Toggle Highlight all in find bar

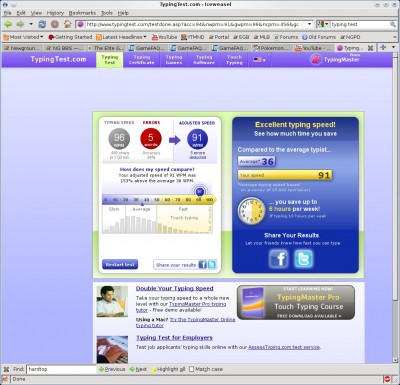click(168, 369)
